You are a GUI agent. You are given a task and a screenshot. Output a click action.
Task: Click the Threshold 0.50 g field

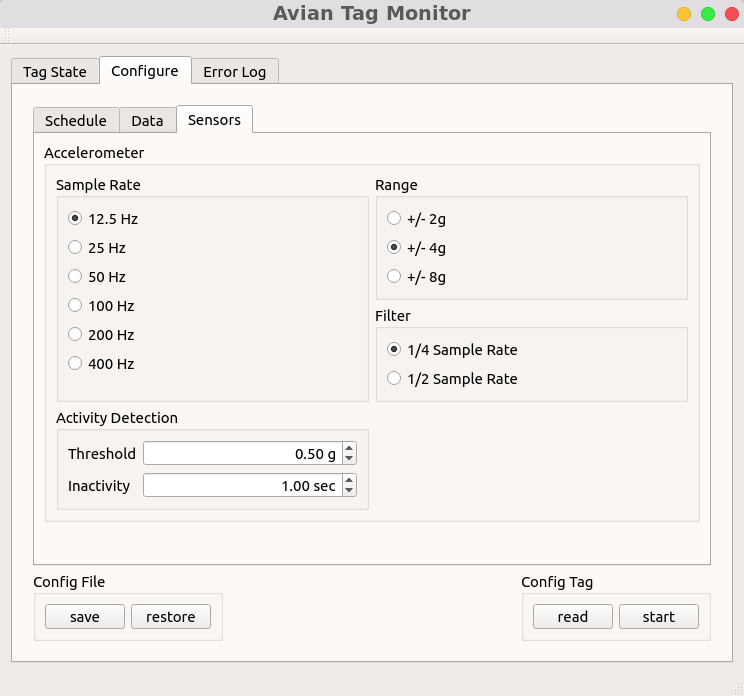click(243, 453)
